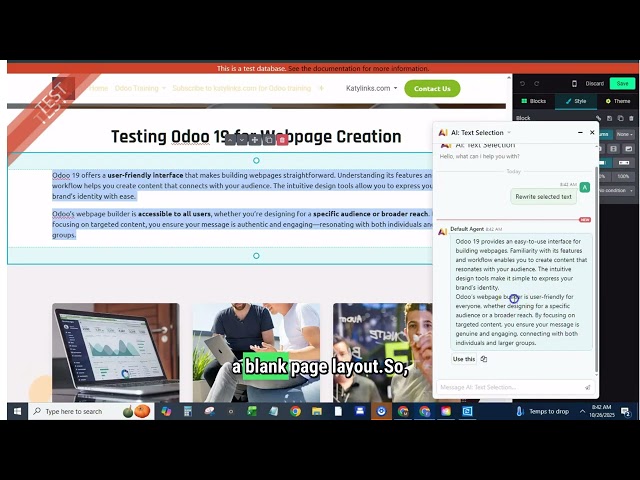Screen dimensions: 640x480
Task: Click the Contact Us button
Action: 432,89
